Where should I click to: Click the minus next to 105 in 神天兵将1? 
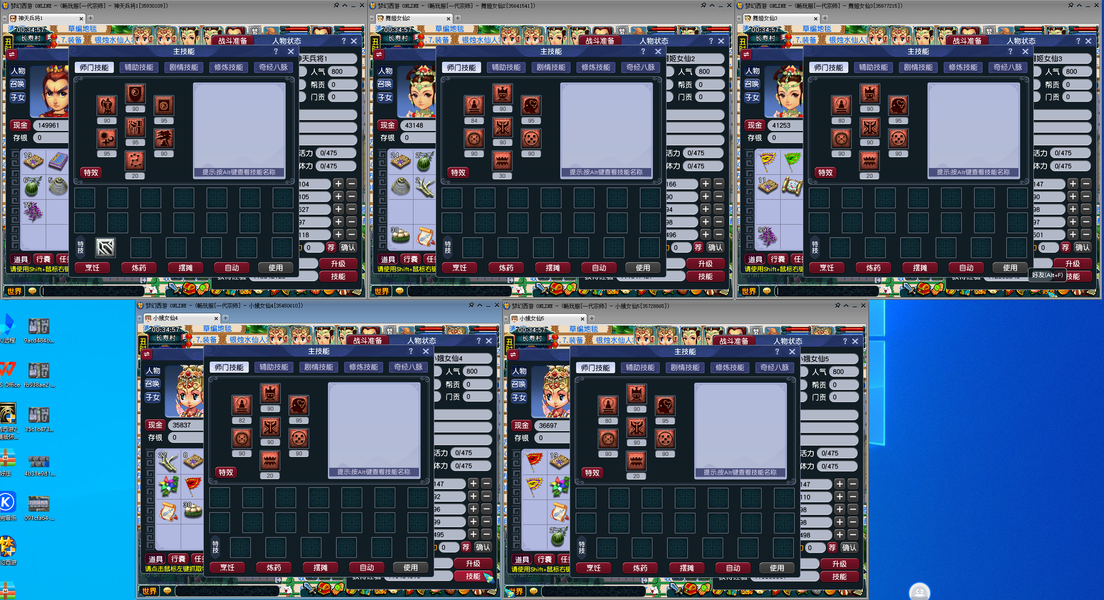point(351,196)
